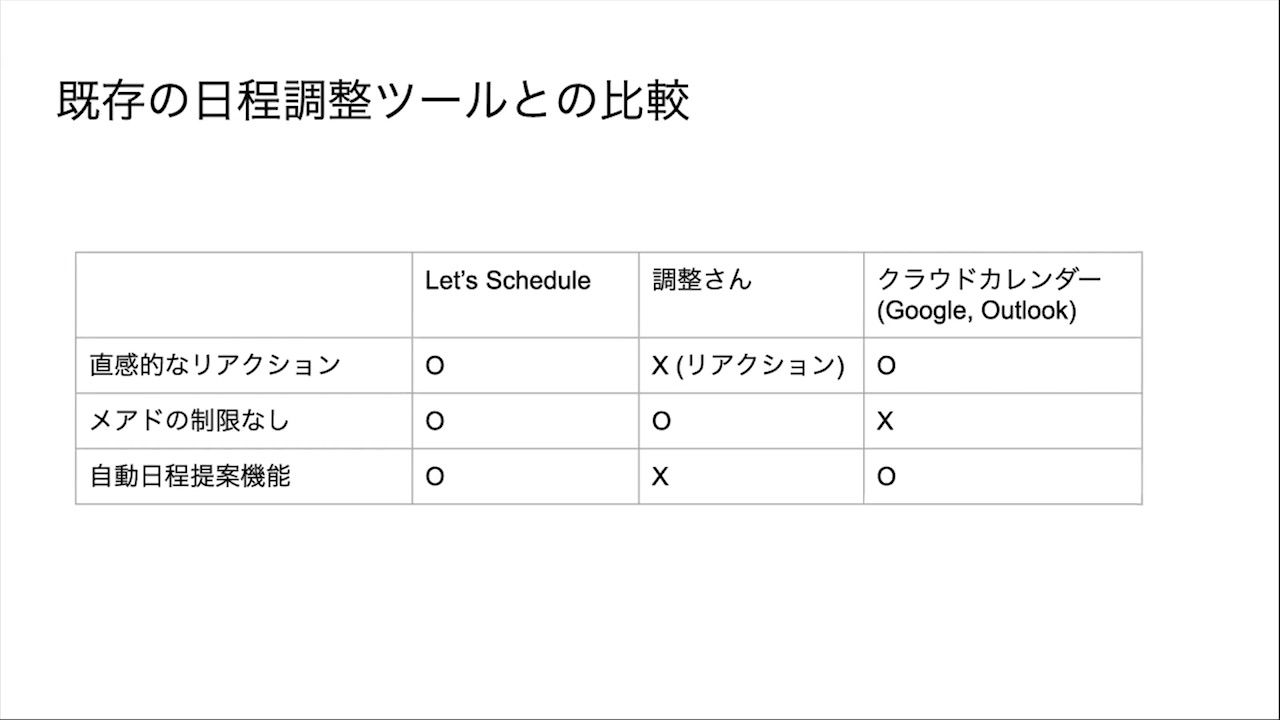Click 調整さん's X for 自動日程提案機能
The image size is (1280, 720).
coord(660,477)
